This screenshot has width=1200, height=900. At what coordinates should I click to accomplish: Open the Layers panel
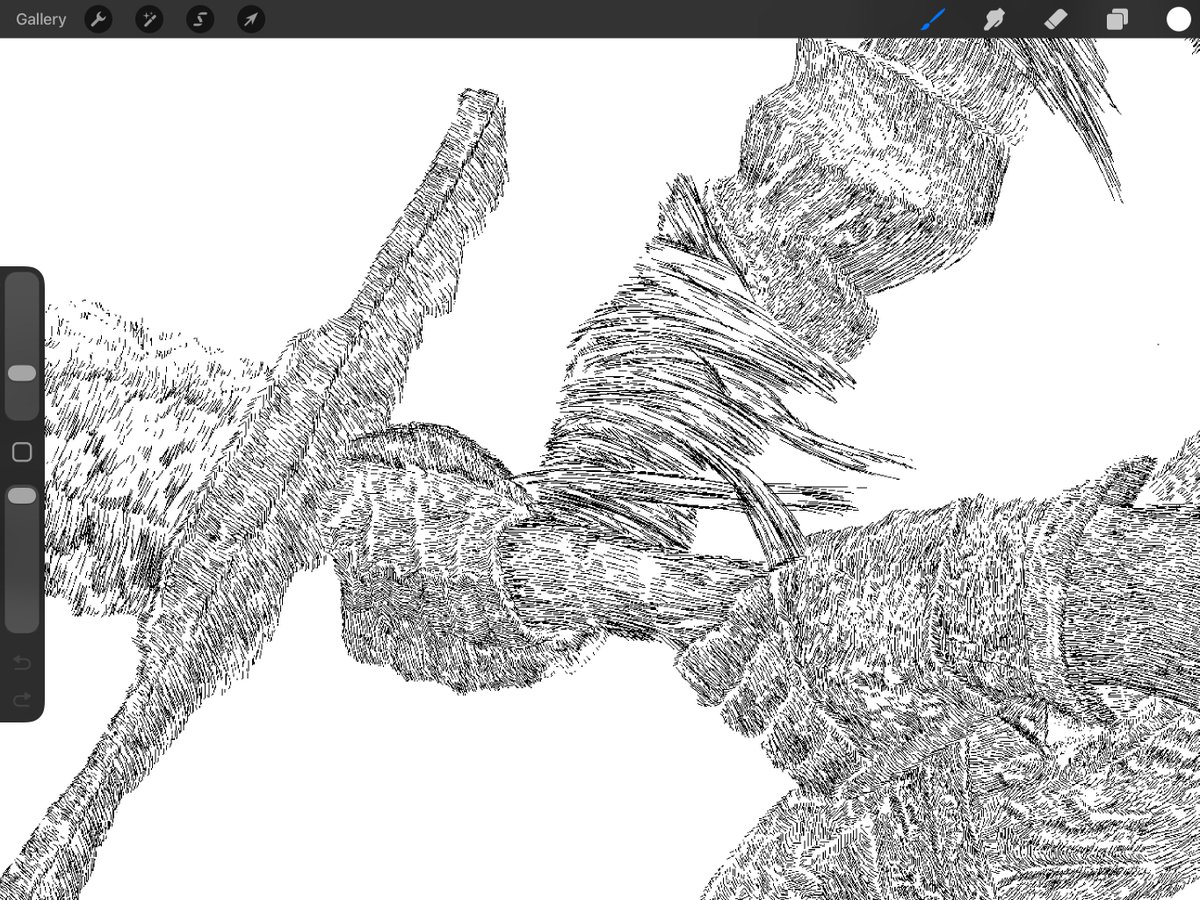1117,19
